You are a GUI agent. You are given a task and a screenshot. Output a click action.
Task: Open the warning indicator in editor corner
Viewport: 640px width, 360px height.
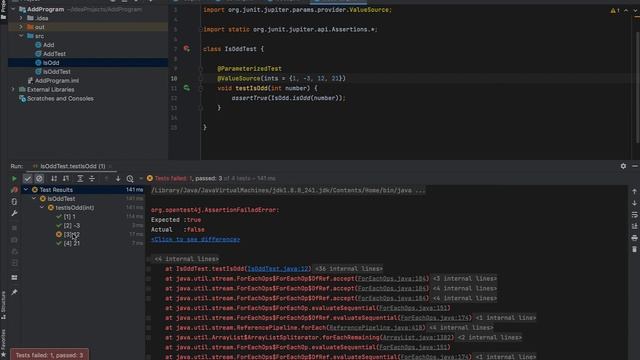[615, 11]
